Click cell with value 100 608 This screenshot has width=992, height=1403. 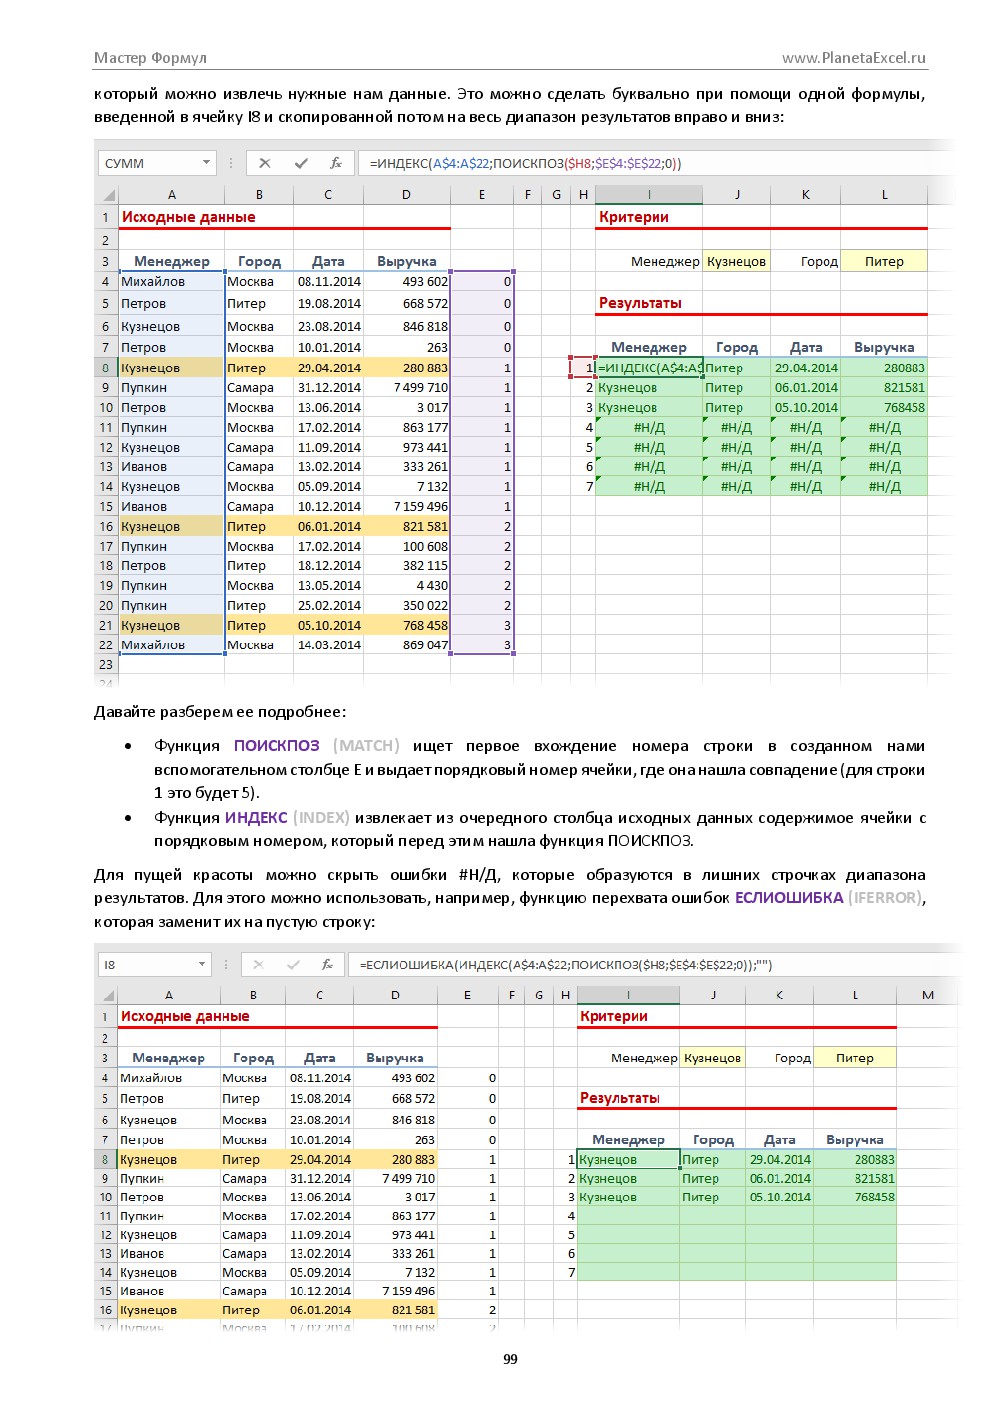pos(407,547)
